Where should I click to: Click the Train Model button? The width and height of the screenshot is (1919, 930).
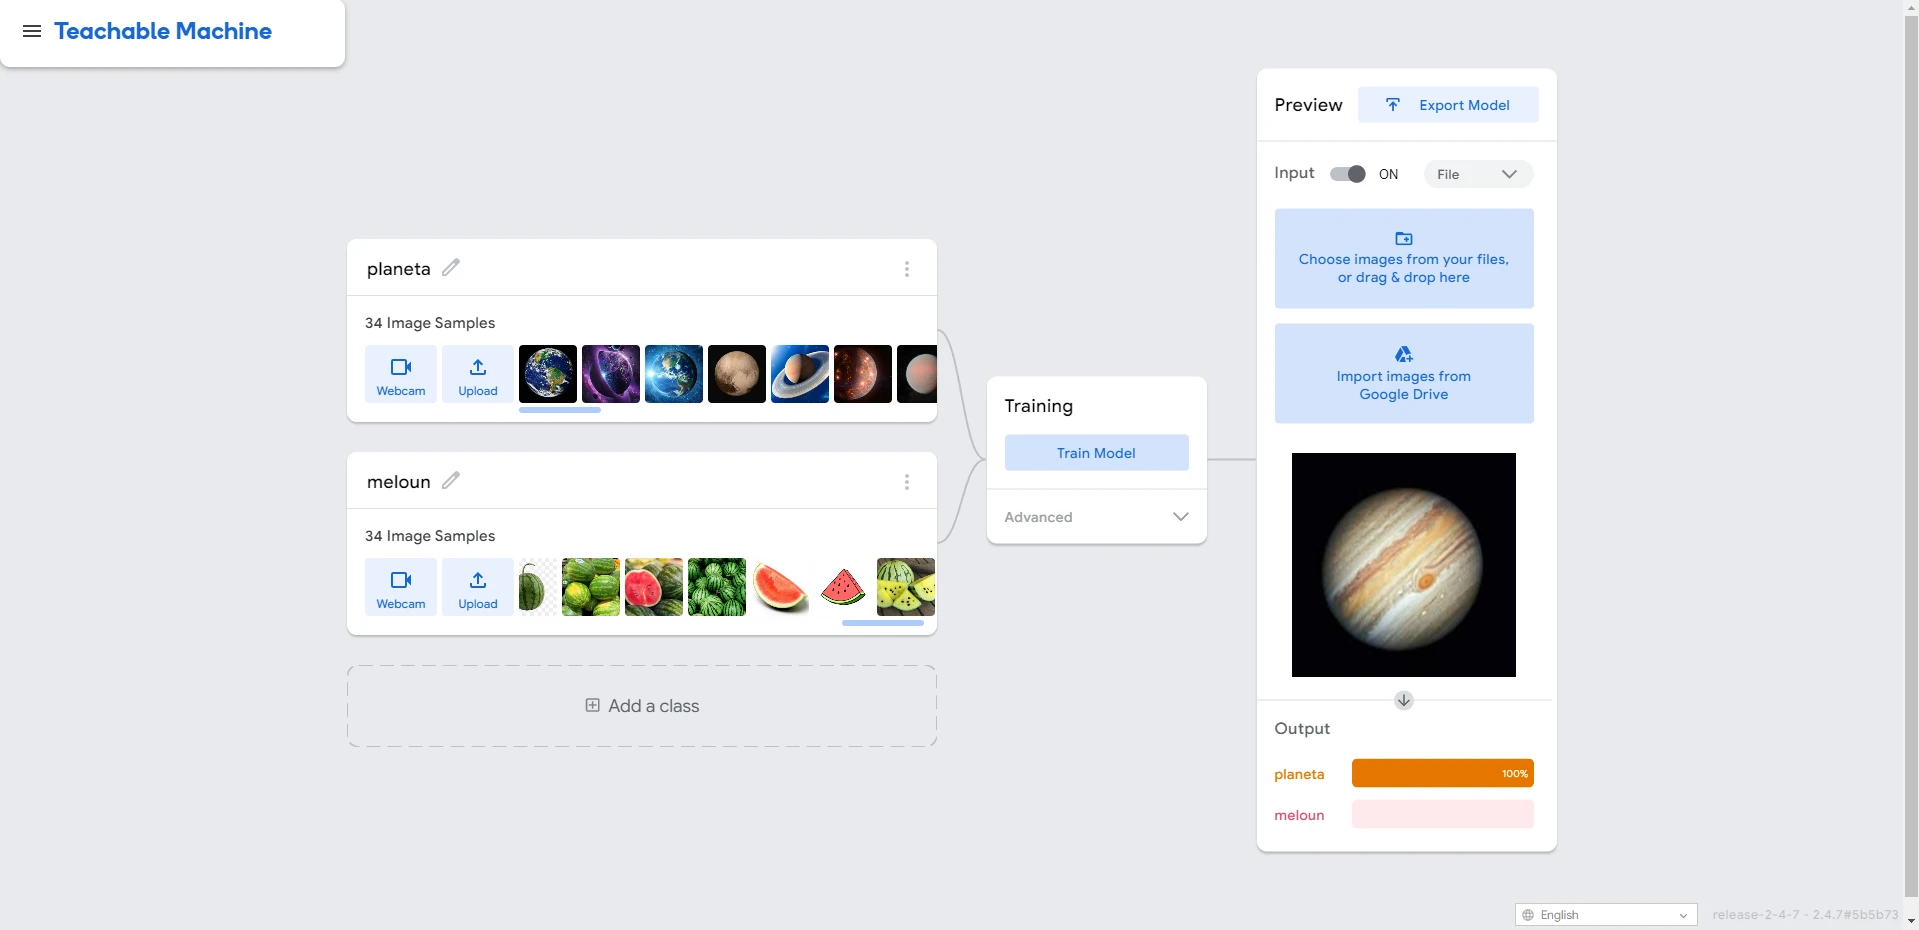coord(1097,453)
